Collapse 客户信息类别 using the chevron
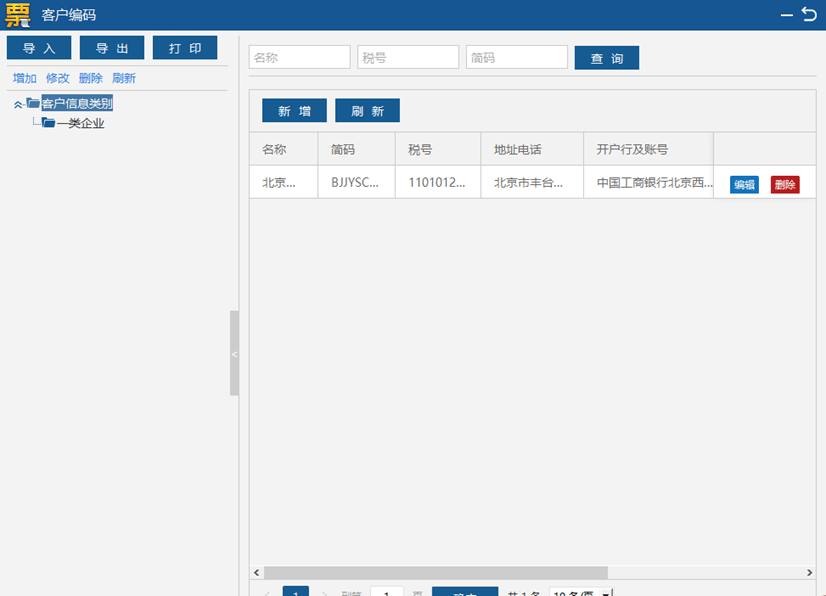This screenshot has height=596, width=826. click(x=17, y=103)
